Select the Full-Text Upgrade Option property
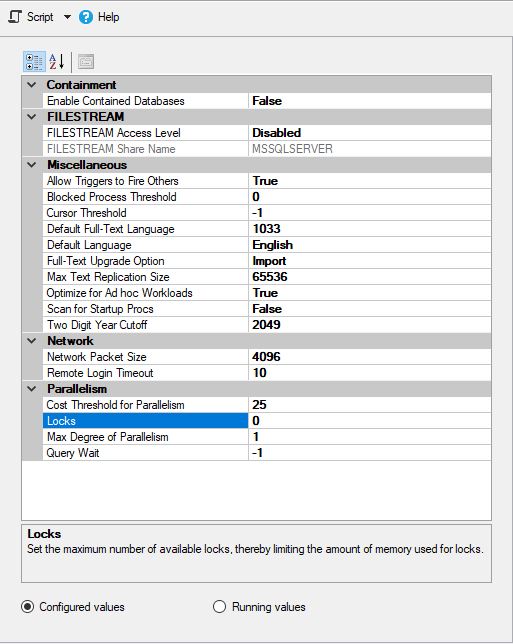The image size is (513, 644). coord(145,261)
